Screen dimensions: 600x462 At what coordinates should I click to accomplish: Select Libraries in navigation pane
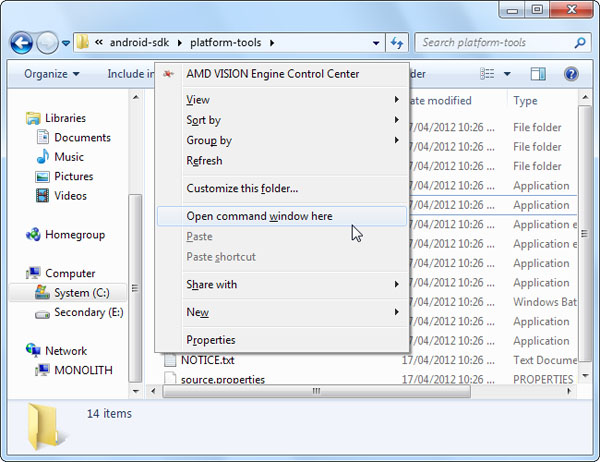pyautogui.click(x=65, y=118)
